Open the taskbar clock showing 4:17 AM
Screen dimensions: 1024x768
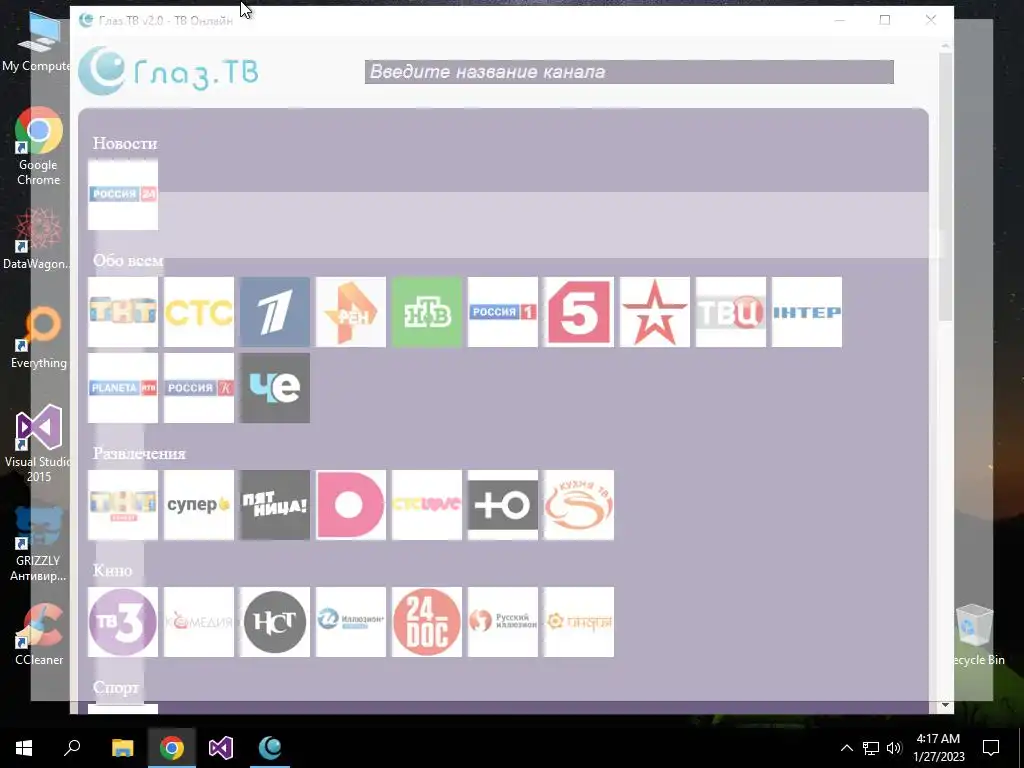point(938,748)
